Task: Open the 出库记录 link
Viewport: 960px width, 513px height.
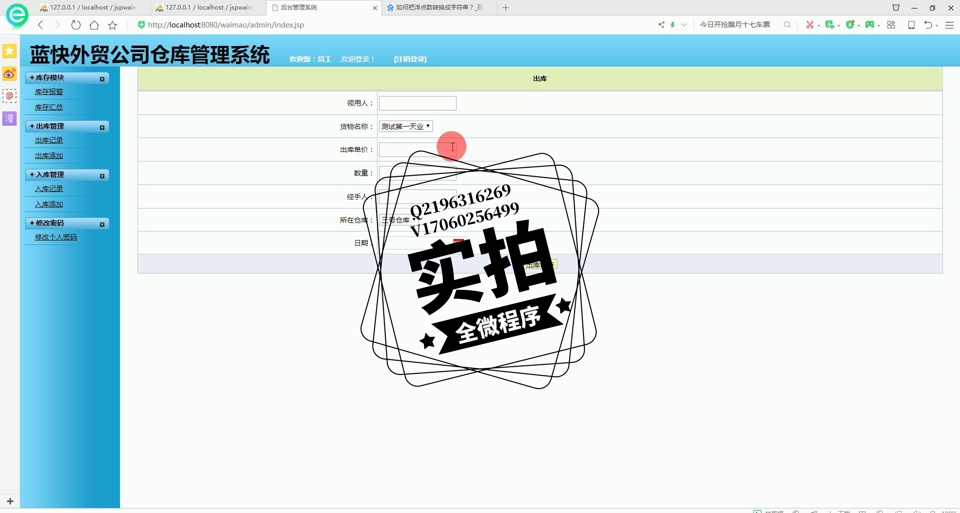Action: 49,141
